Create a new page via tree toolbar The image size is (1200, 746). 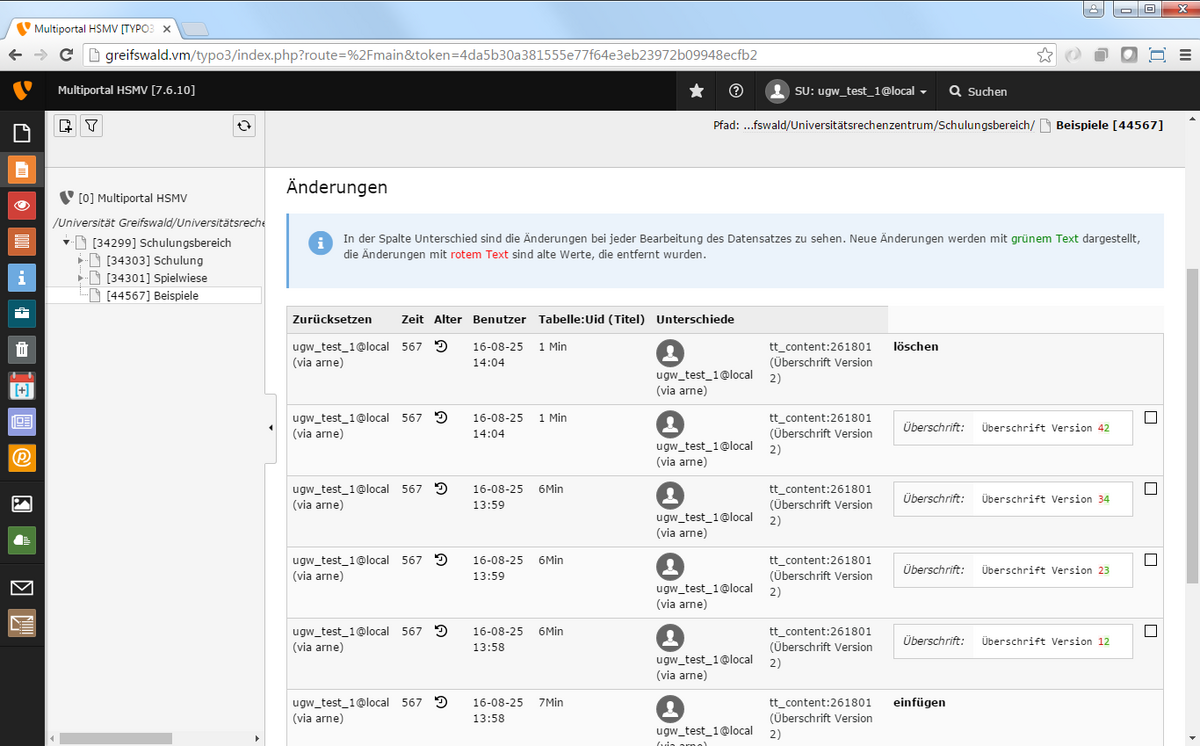[x=65, y=126]
